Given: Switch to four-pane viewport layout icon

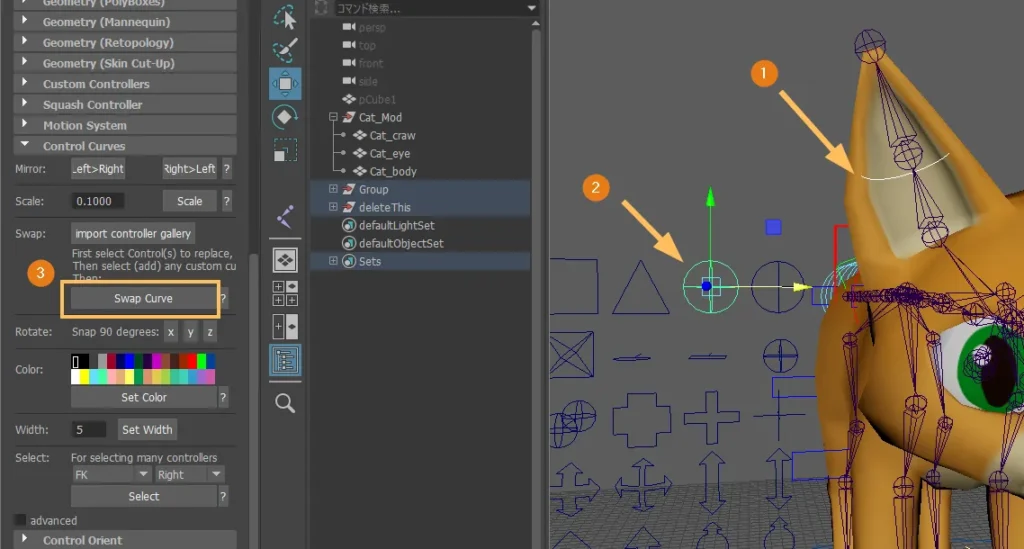Looking at the screenshot, I should click(285, 293).
